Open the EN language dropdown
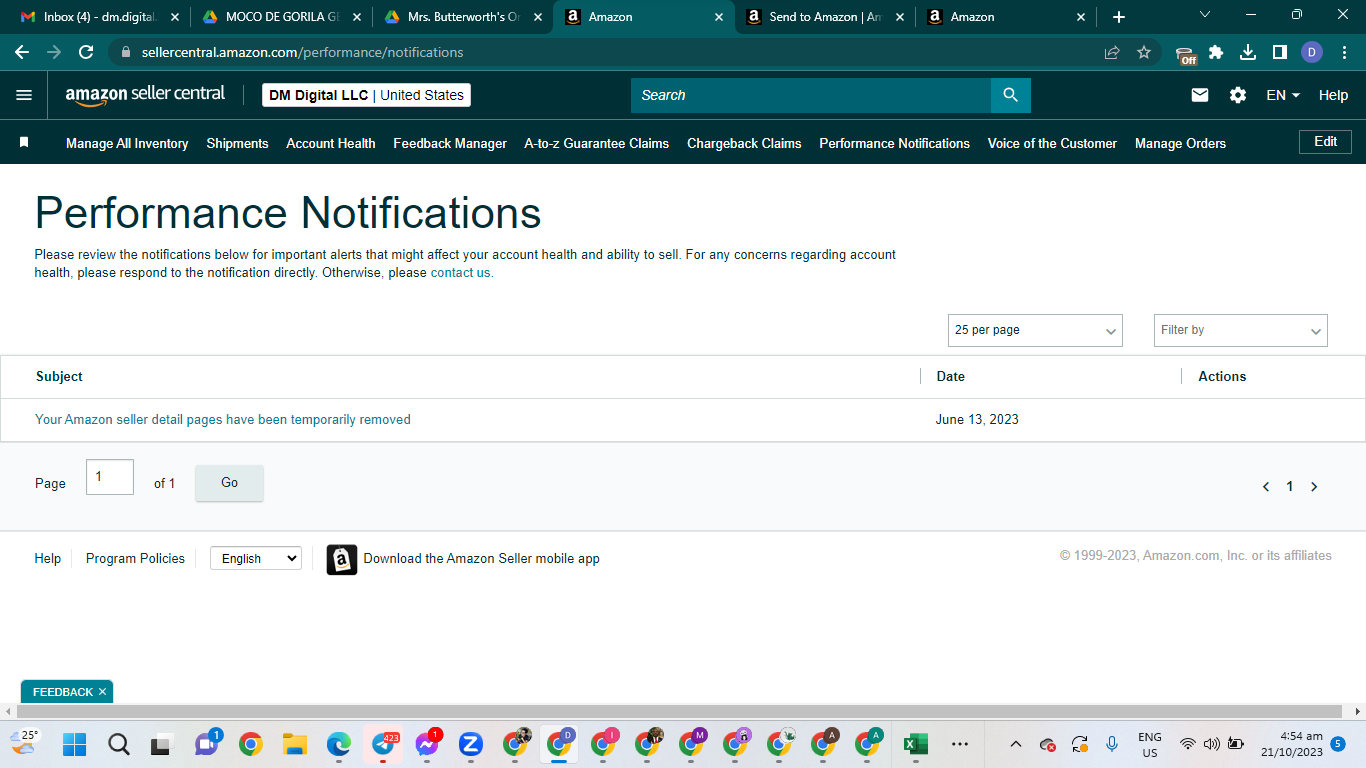1366x768 pixels. coord(1283,95)
